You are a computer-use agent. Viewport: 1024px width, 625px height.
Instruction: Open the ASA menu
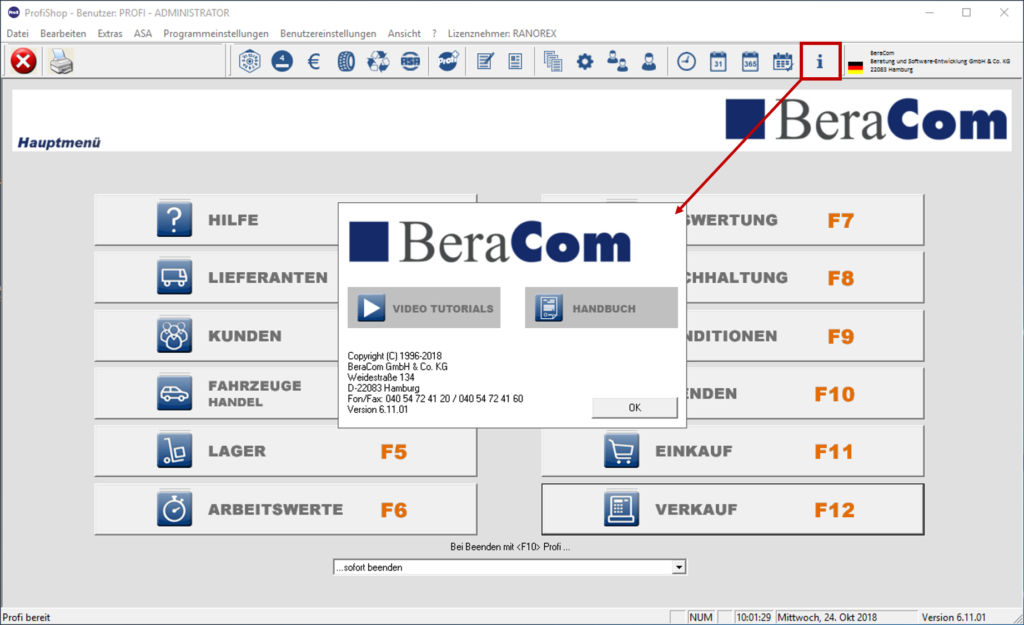tap(143, 33)
